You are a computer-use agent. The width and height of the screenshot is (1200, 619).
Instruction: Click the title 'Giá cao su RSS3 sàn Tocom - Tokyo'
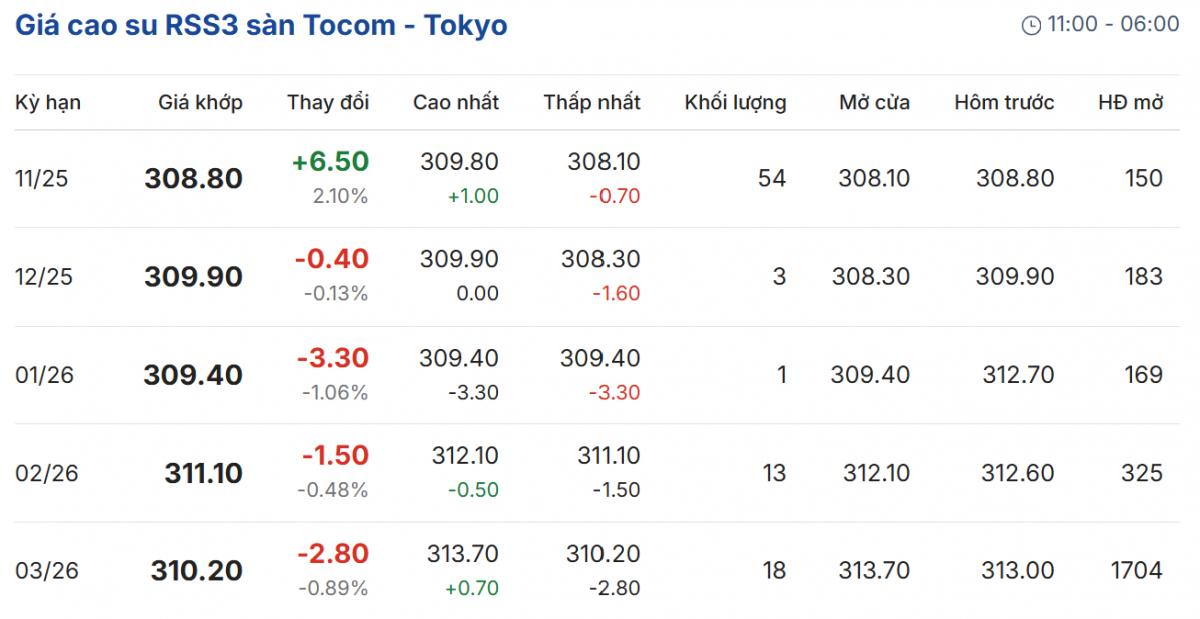[x=261, y=25]
